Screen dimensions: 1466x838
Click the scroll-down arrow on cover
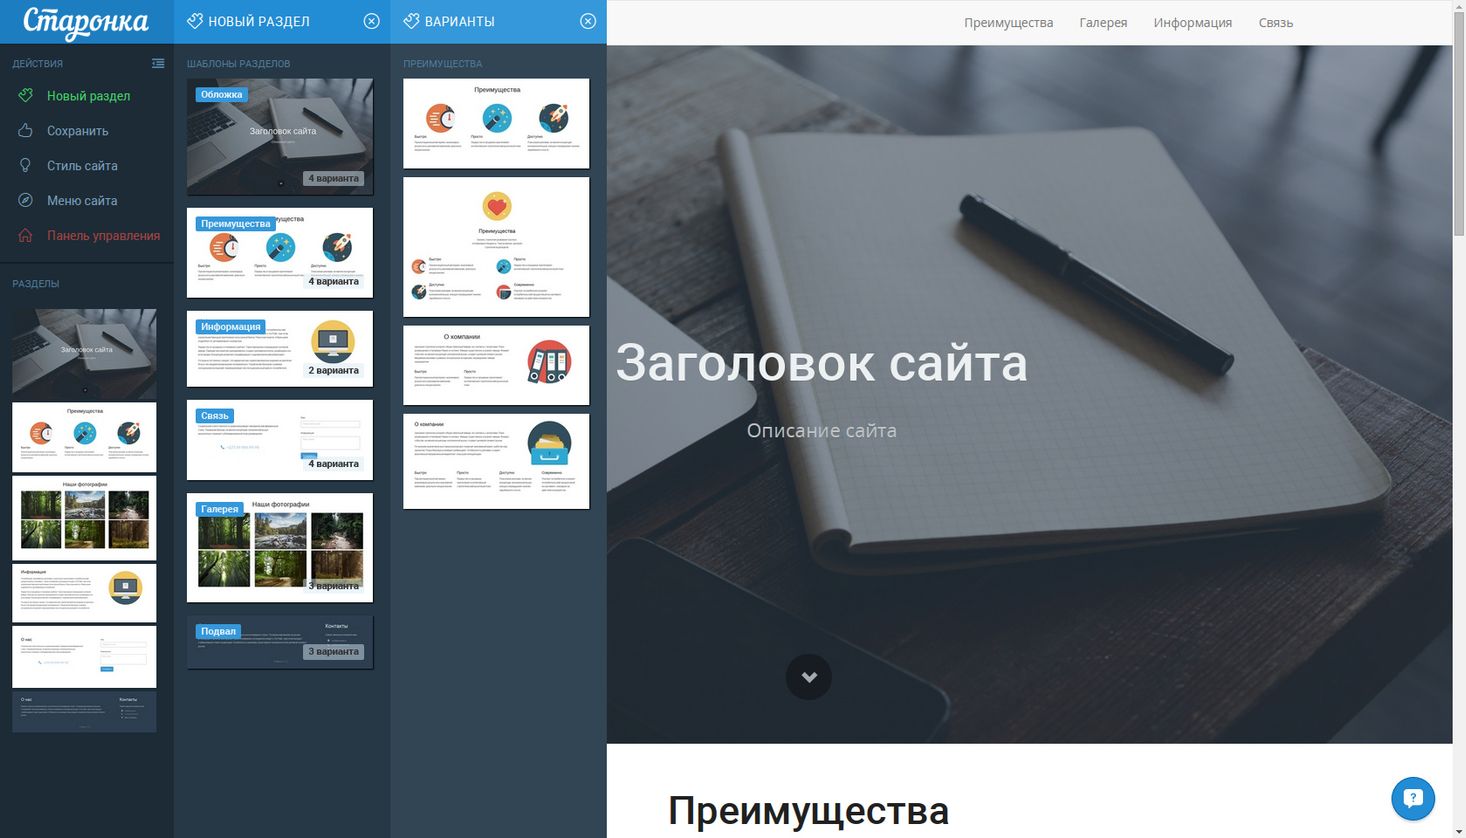tap(809, 677)
